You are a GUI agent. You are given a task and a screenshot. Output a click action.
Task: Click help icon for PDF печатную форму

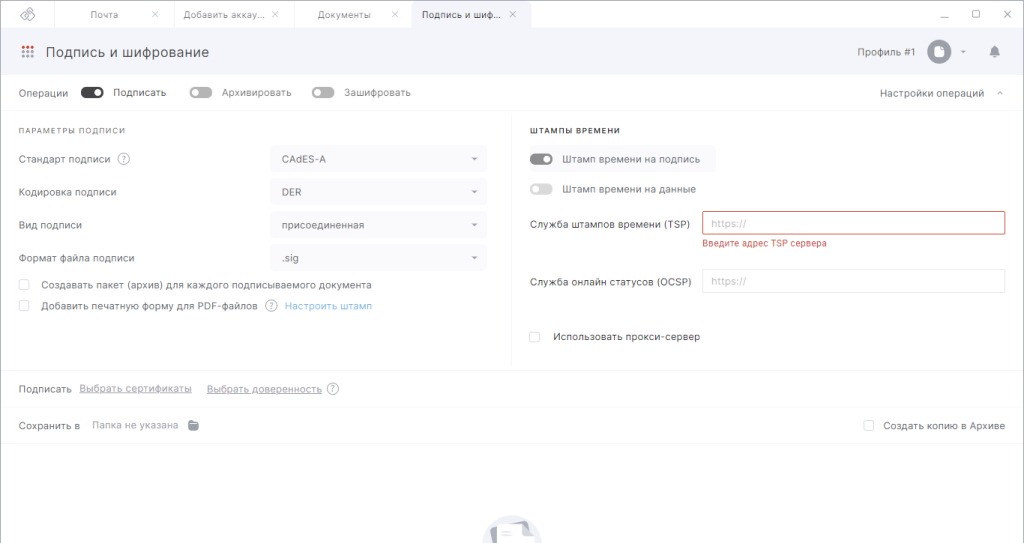point(271,306)
